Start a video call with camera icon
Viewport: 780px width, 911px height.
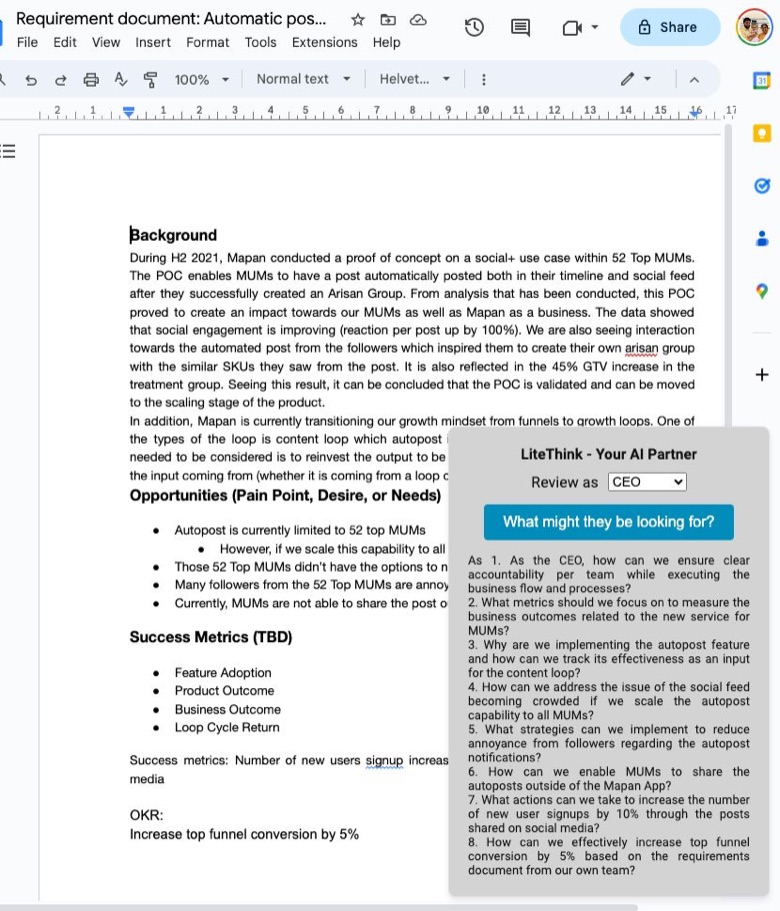click(572, 27)
